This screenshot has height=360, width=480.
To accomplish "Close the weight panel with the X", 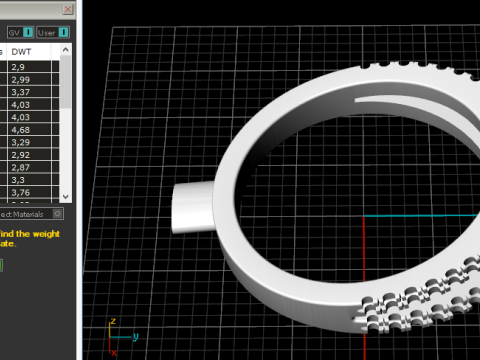I will 68,9.
